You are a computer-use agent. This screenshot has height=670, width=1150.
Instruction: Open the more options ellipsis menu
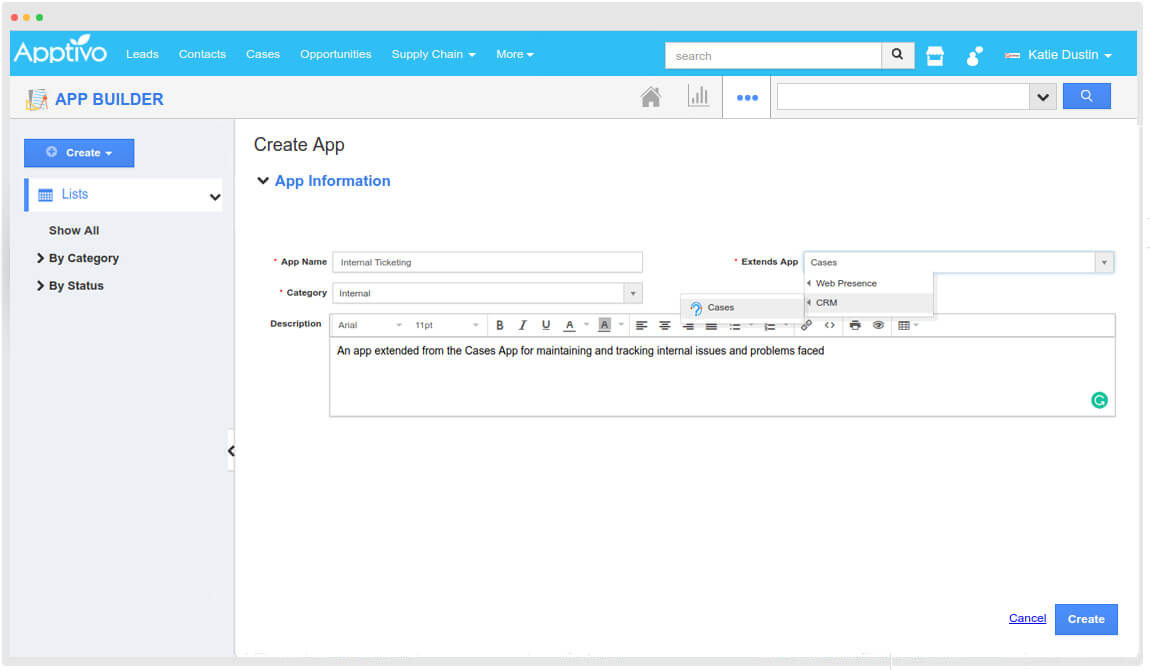point(746,96)
